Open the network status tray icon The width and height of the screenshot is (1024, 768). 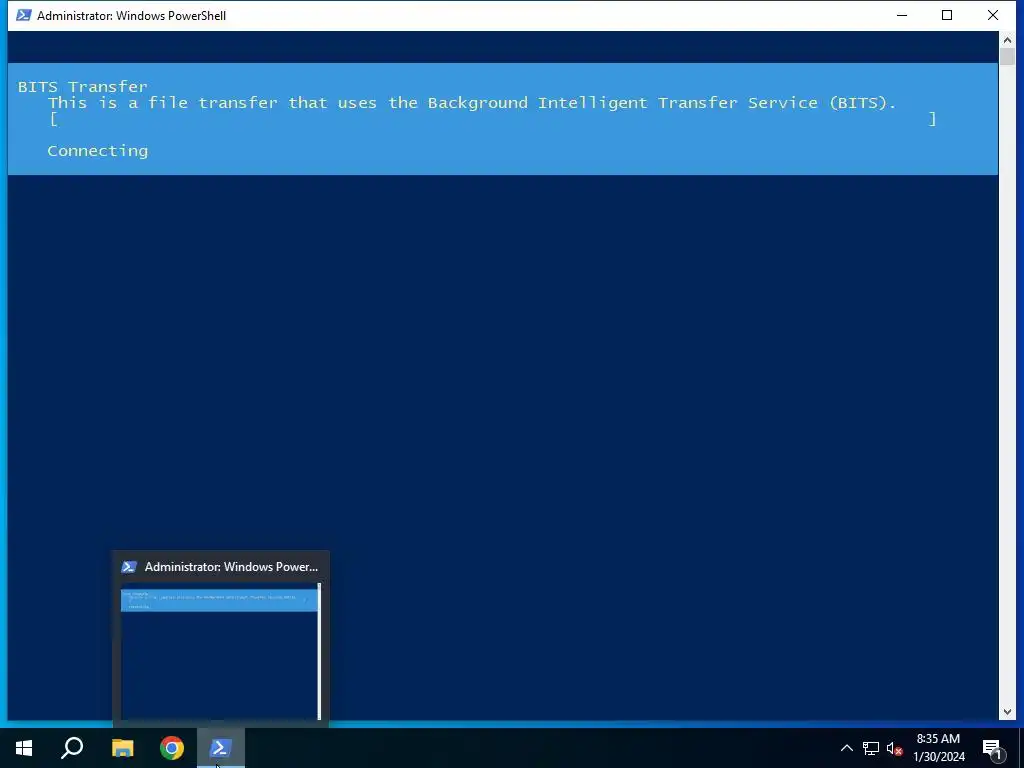click(x=871, y=748)
